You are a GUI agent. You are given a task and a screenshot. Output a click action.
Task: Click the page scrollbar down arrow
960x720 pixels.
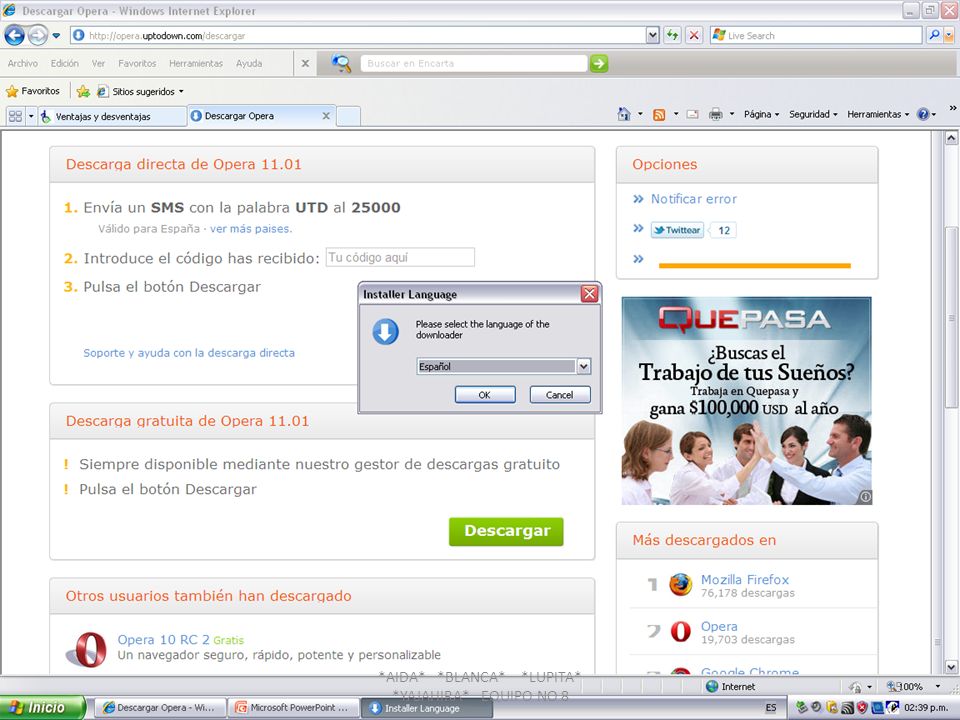tap(951, 667)
